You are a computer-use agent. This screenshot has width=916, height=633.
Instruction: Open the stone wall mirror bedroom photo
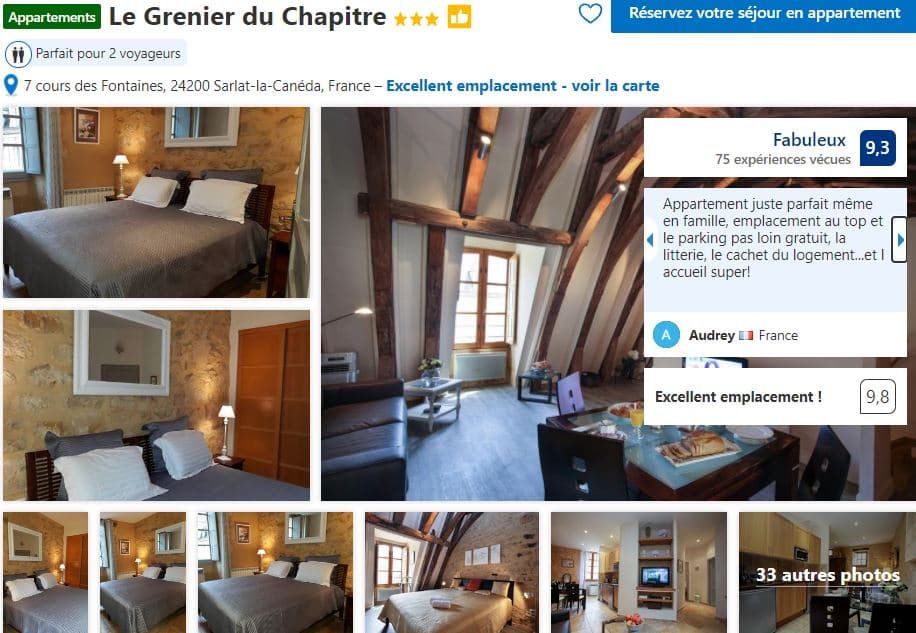(x=157, y=405)
